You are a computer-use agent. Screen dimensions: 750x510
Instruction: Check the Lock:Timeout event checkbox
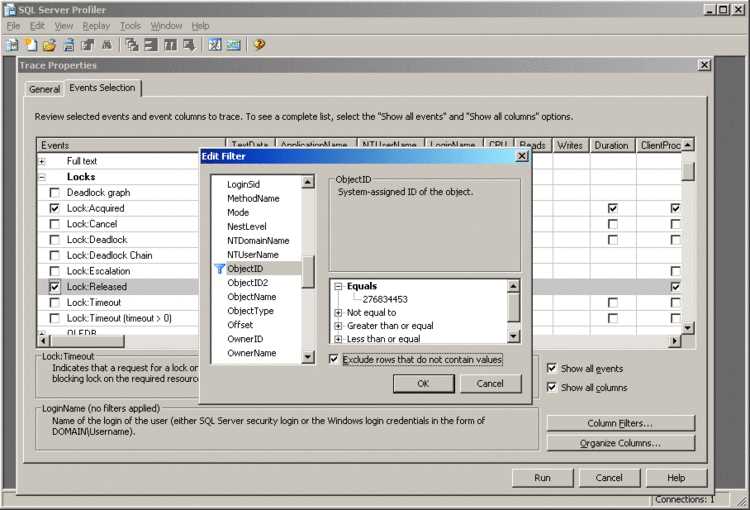tap(55, 303)
